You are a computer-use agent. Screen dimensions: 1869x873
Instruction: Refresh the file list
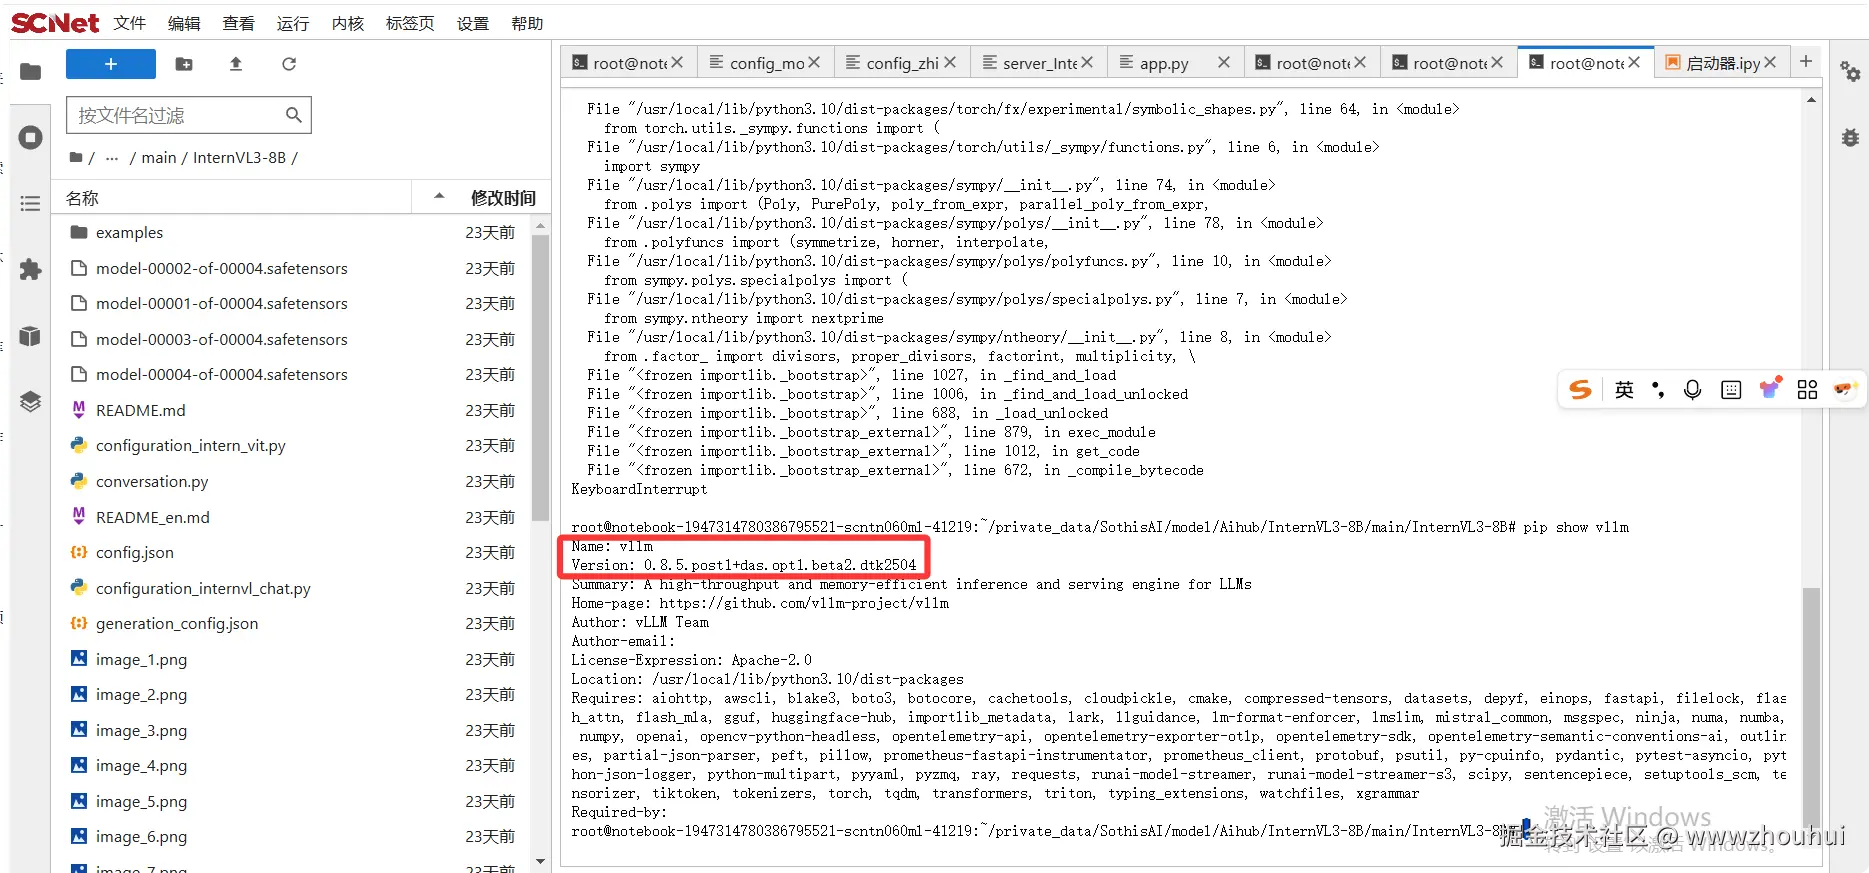coord(289,64)
